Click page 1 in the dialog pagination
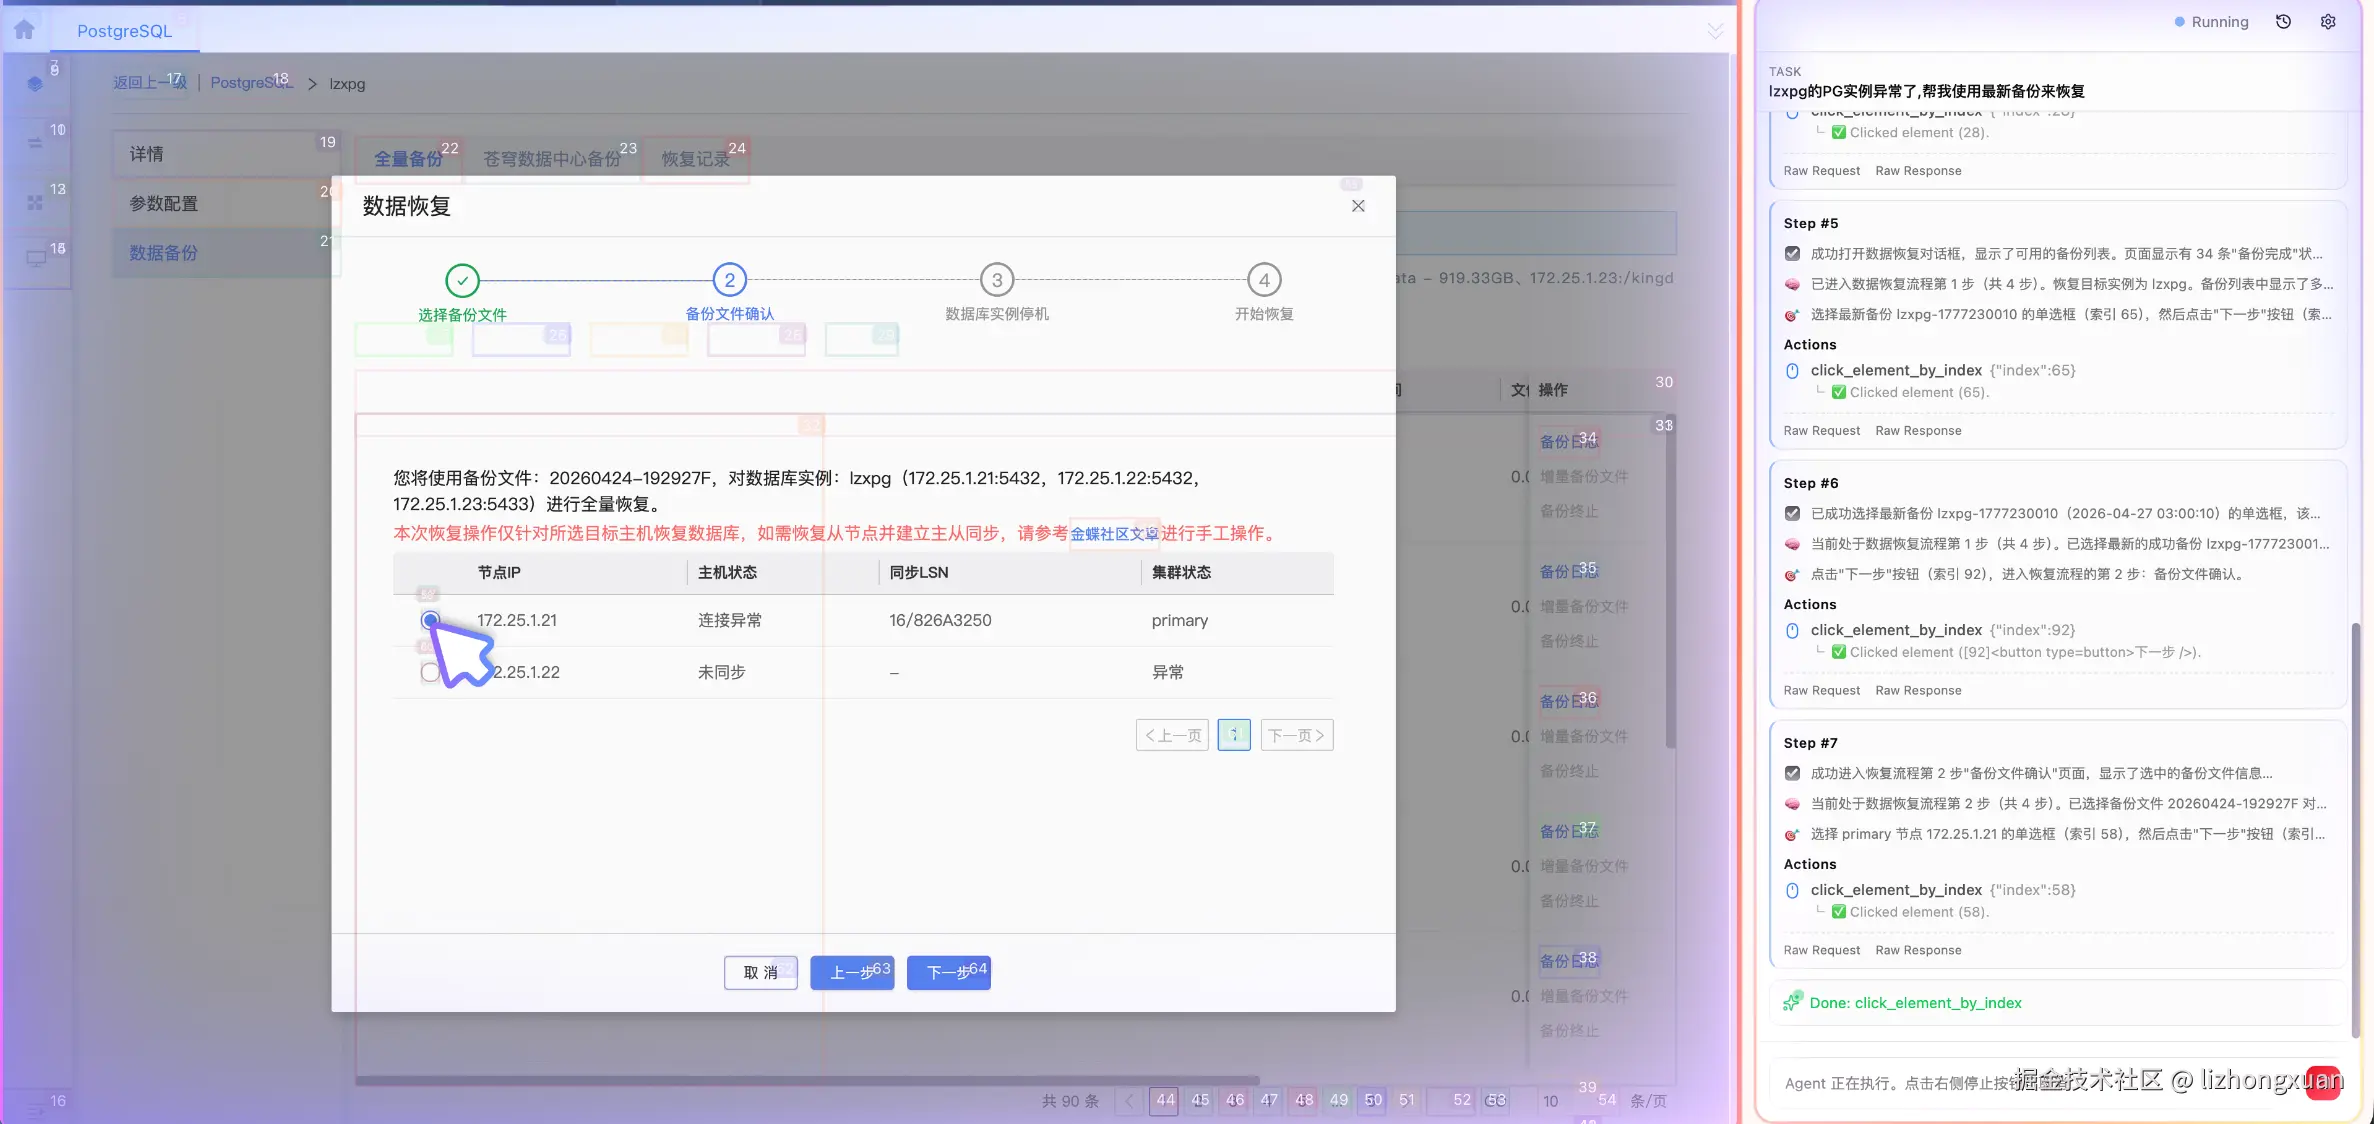 pyautogui.click(x=1234, y=735)
